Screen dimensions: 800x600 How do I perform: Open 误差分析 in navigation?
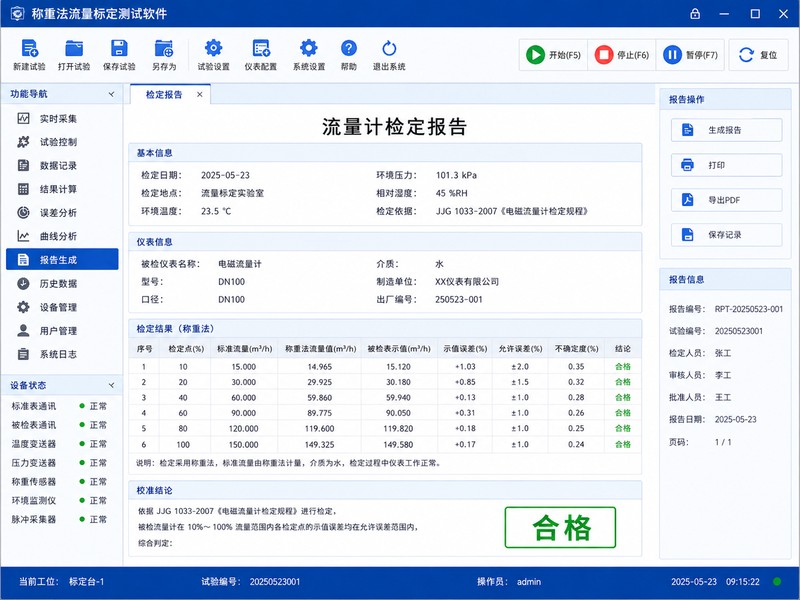pyautogui.click(x=62, y=213)
